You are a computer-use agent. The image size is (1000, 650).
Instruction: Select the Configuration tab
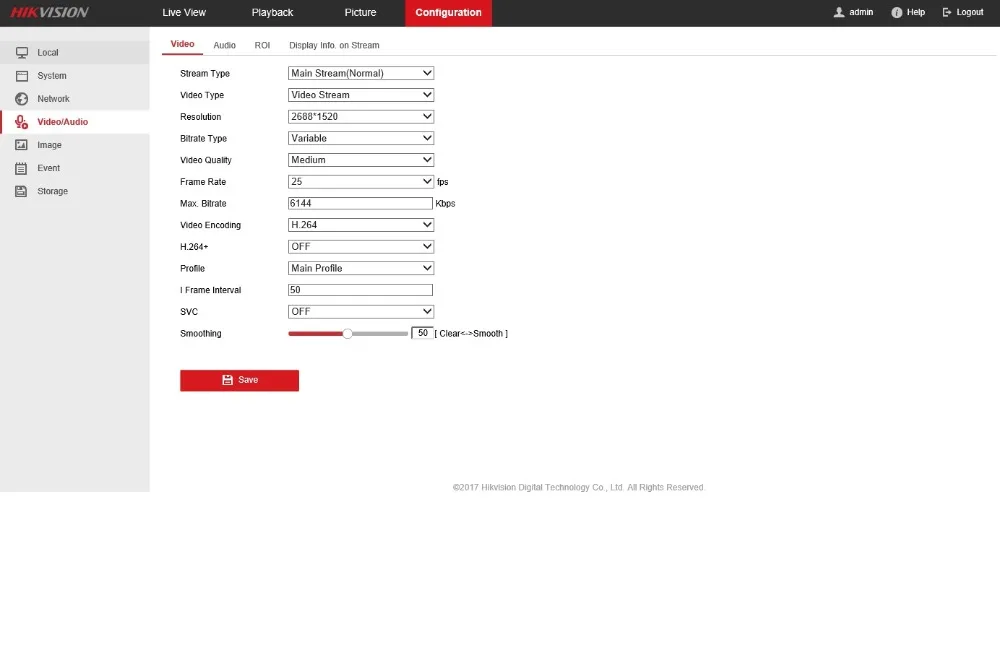click(x=448, y=13)
